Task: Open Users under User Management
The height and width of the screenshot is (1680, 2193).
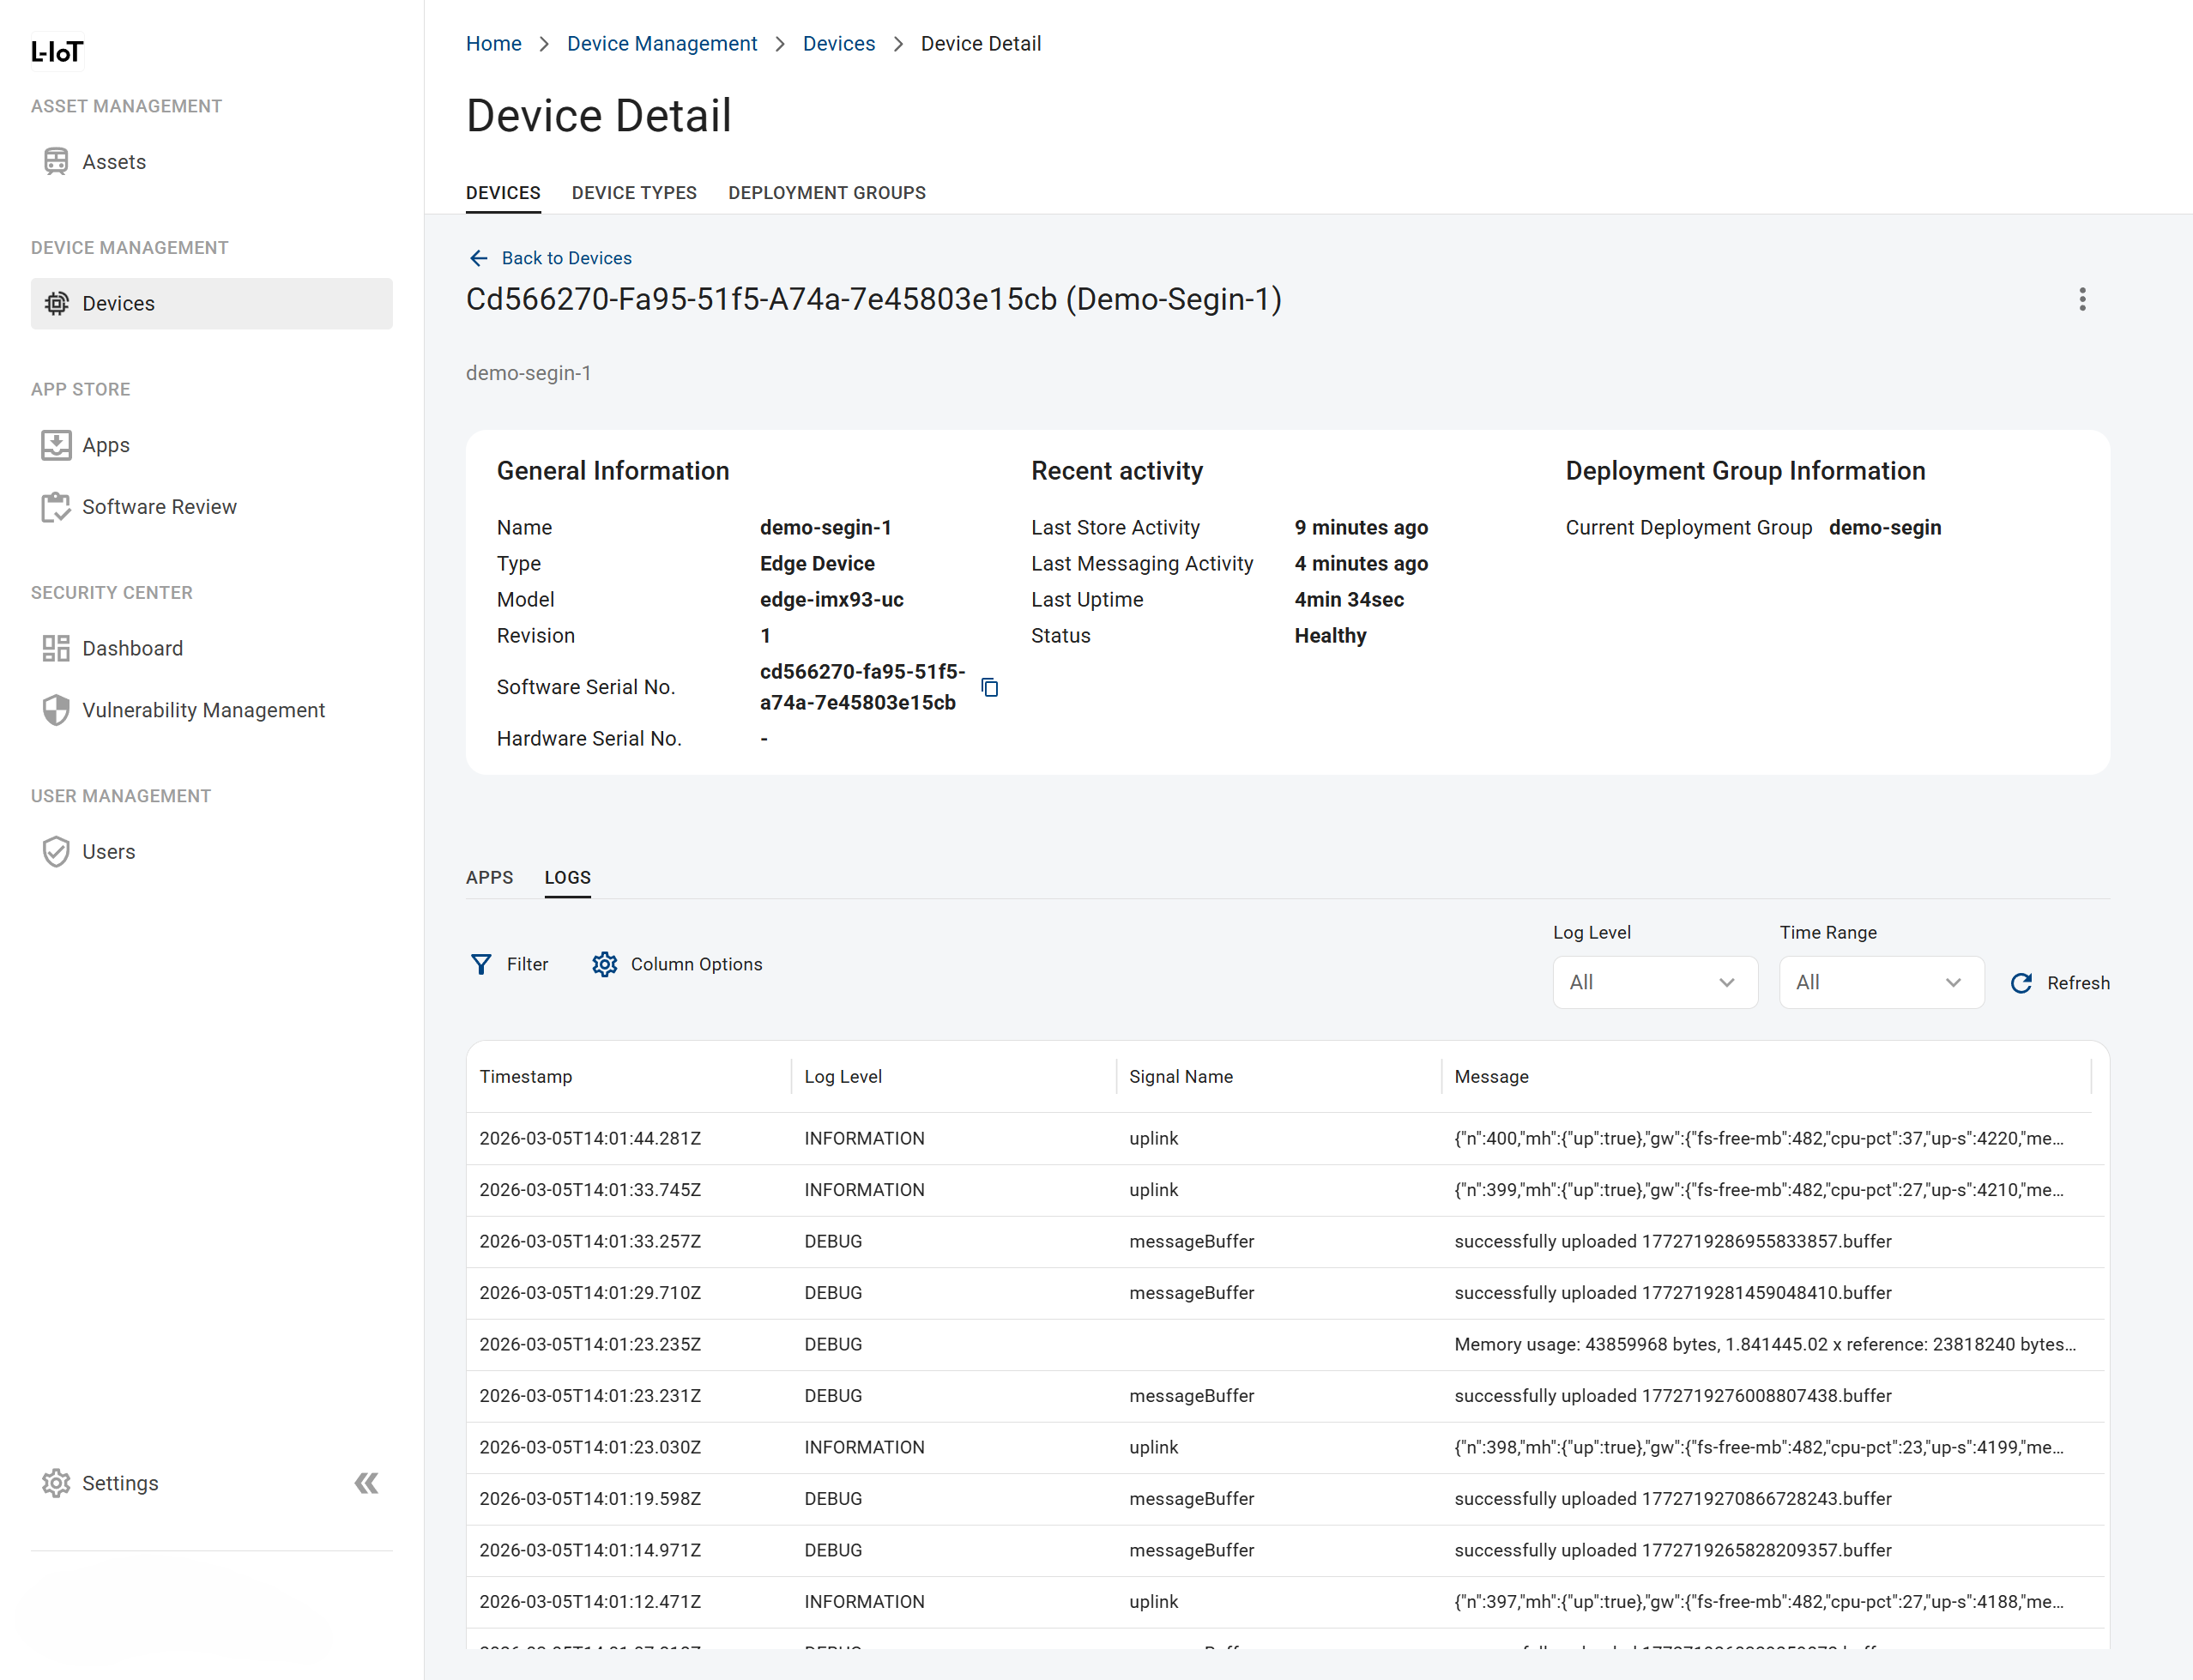Action: click(x=109, y=851)
